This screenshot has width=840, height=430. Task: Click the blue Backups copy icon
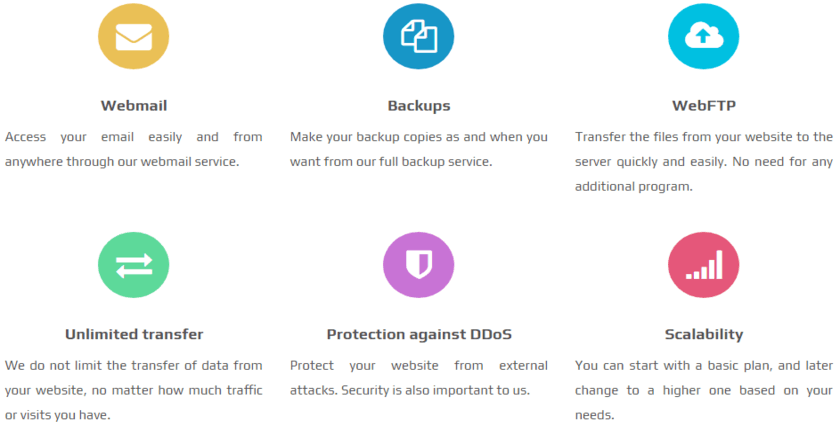point(418,36)
